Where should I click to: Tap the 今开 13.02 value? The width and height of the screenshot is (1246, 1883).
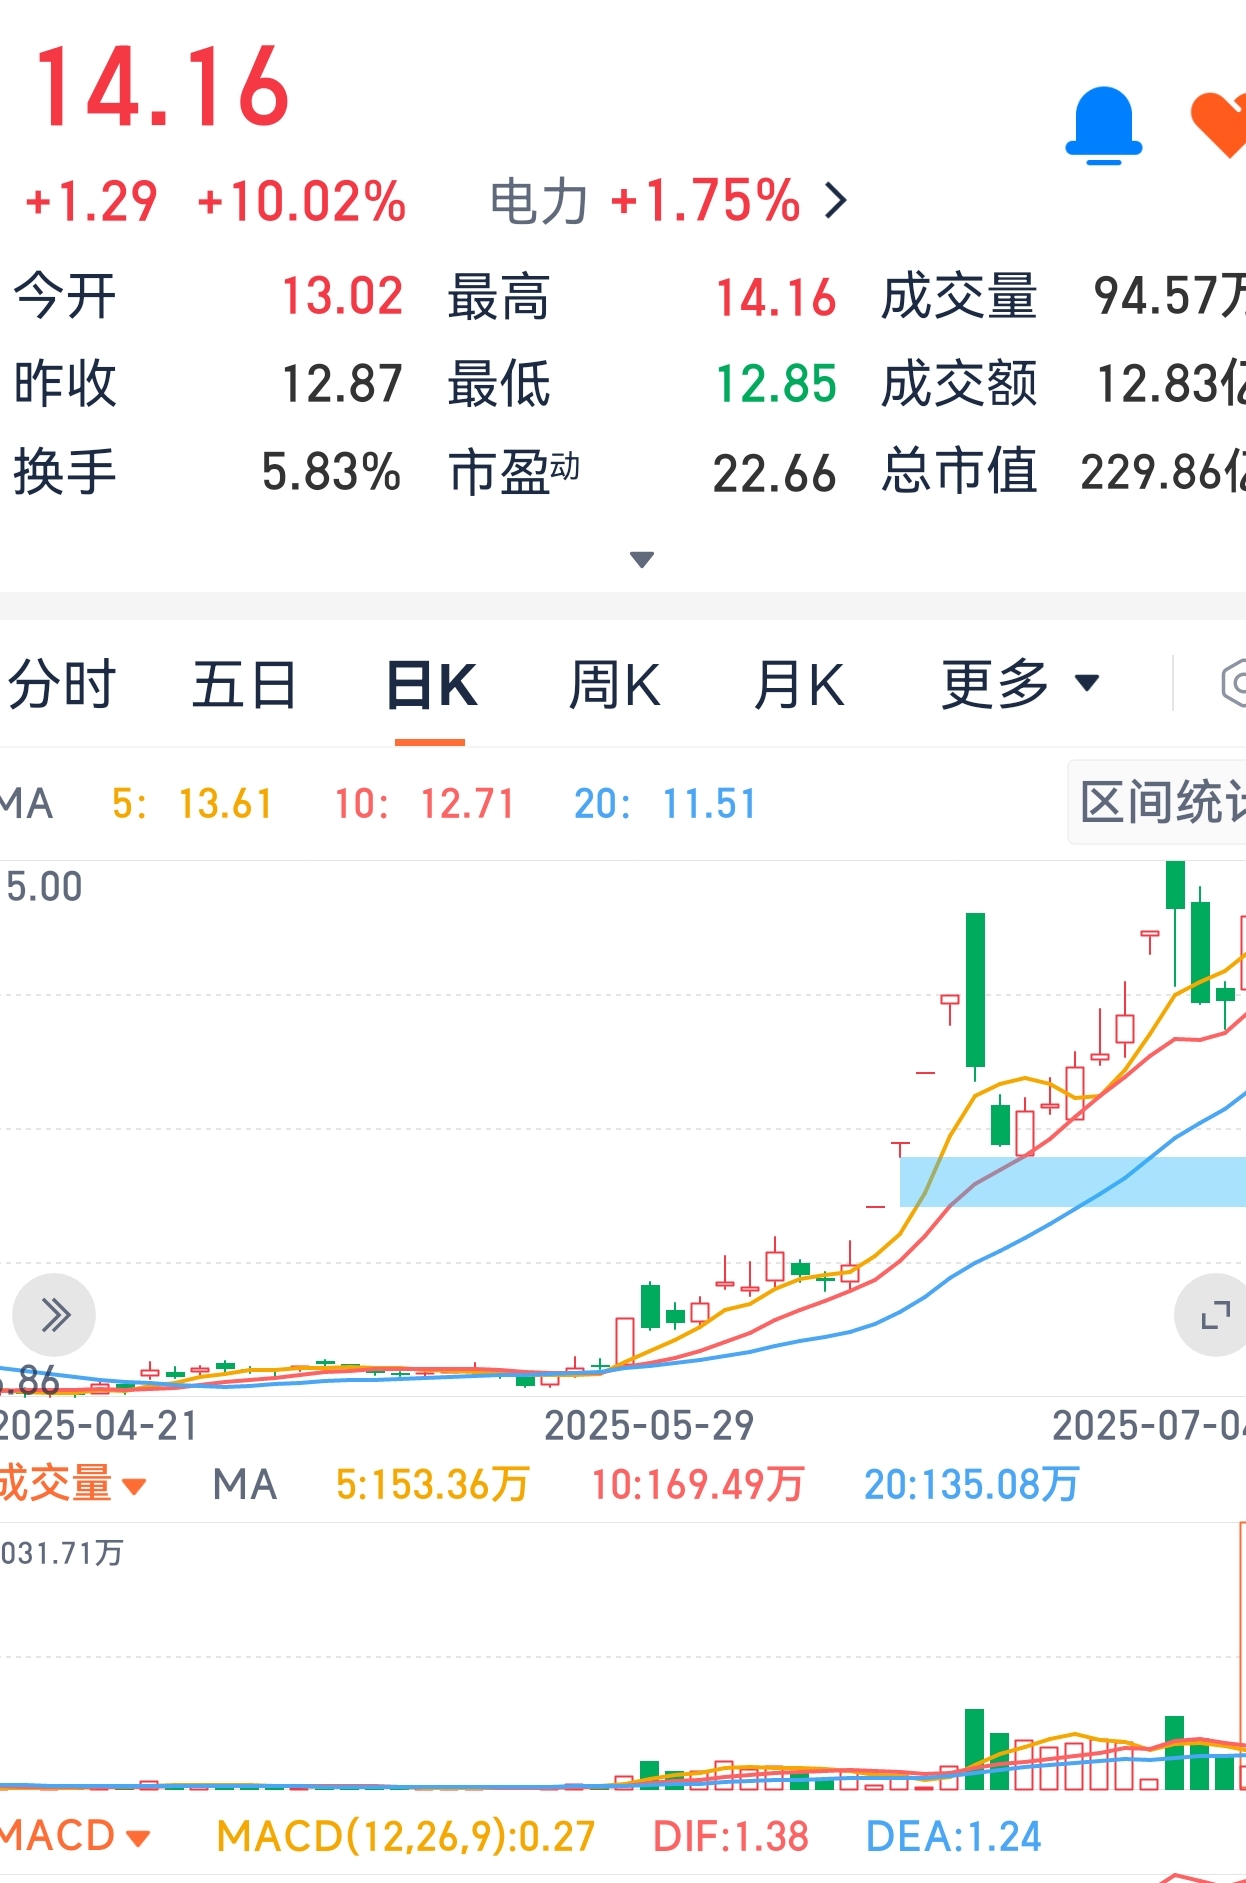tap(343, 297)
